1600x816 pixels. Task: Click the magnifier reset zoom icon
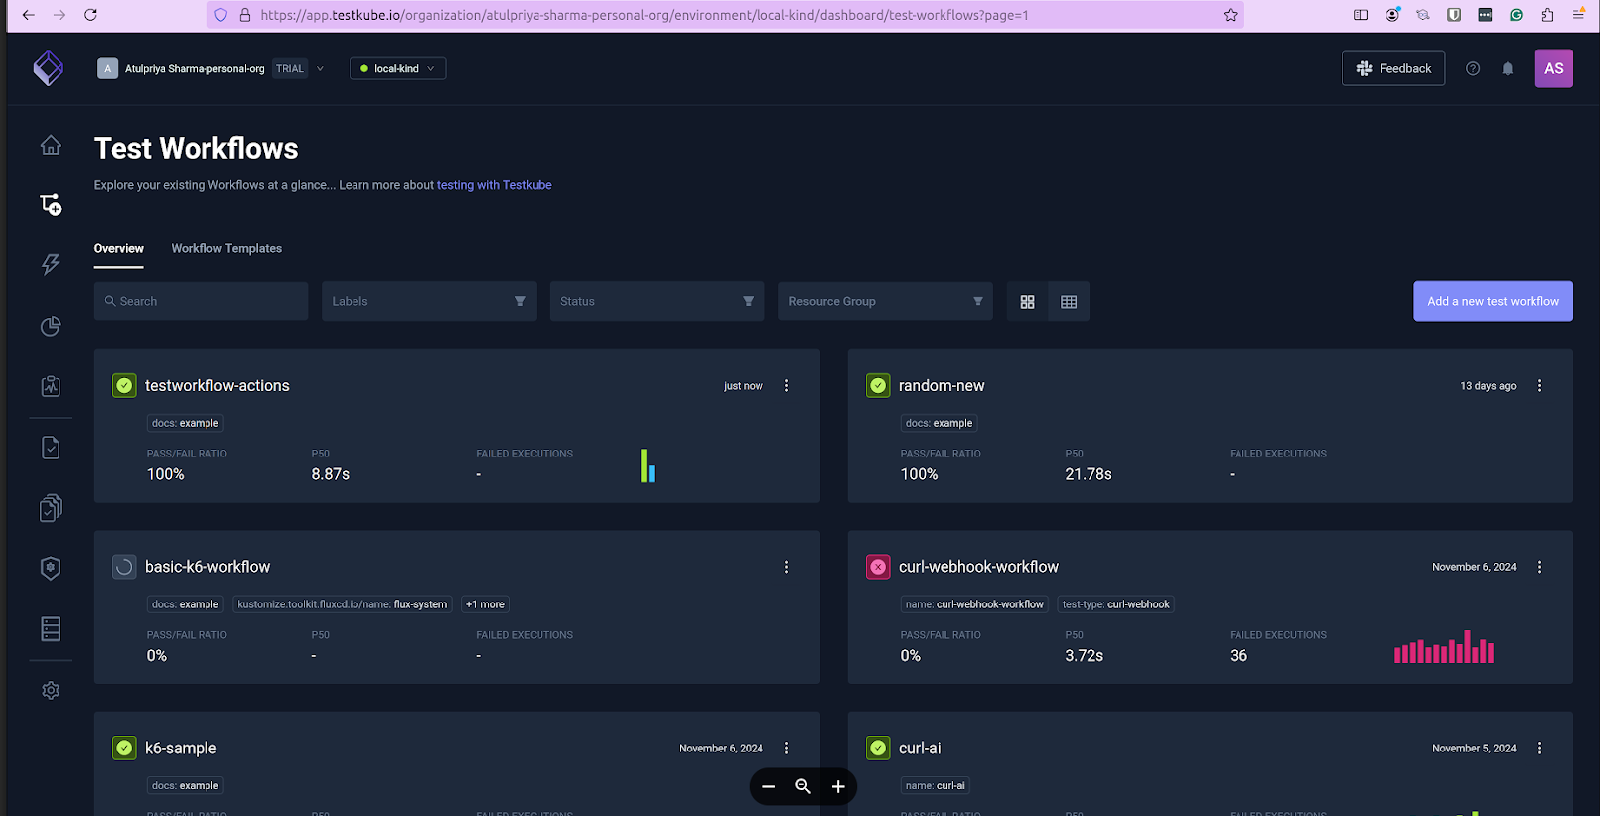(x=803, y=787)
